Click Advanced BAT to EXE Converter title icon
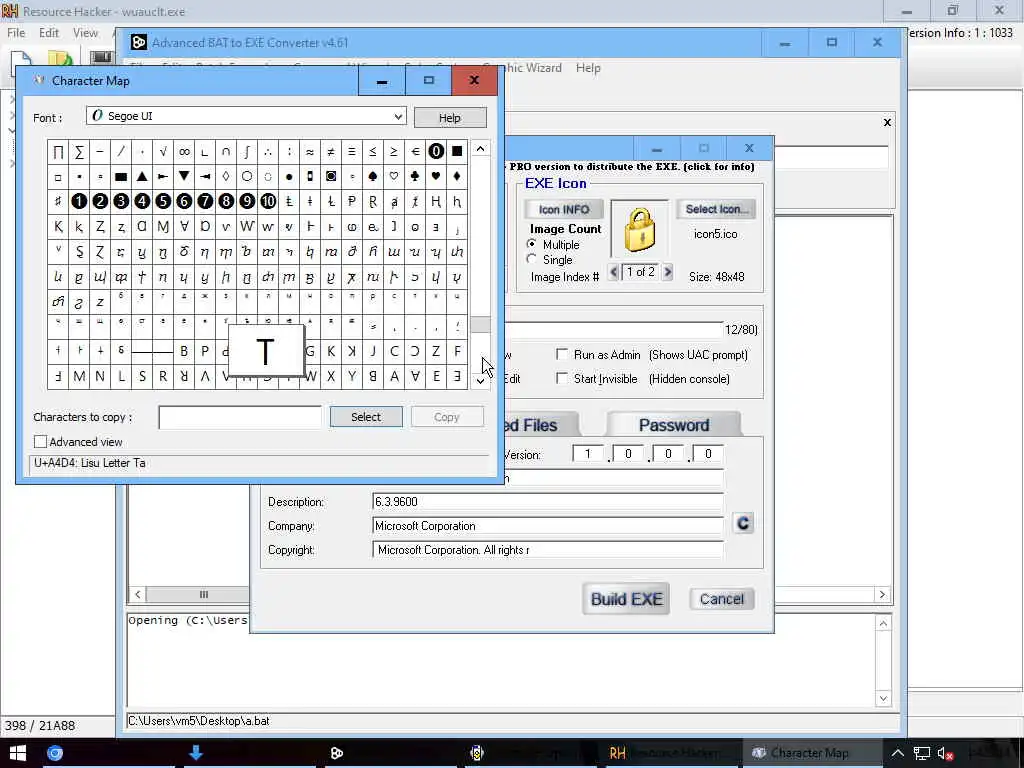This screenshot has height=768, width=1024. click(x=138, y=42)
